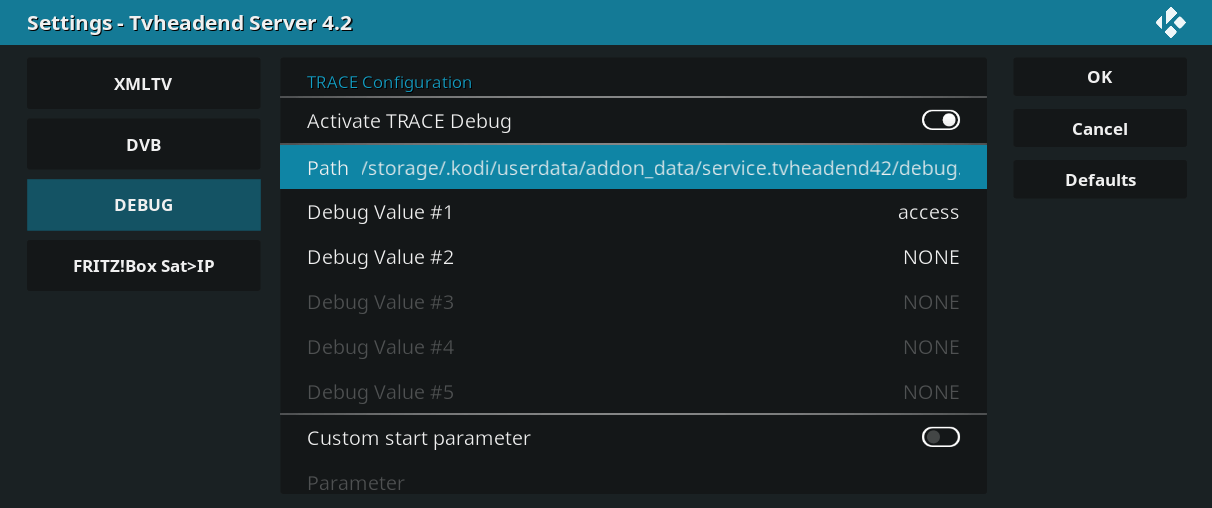
Task: Click the Kodi logo icon
Action: point(1170,22)
